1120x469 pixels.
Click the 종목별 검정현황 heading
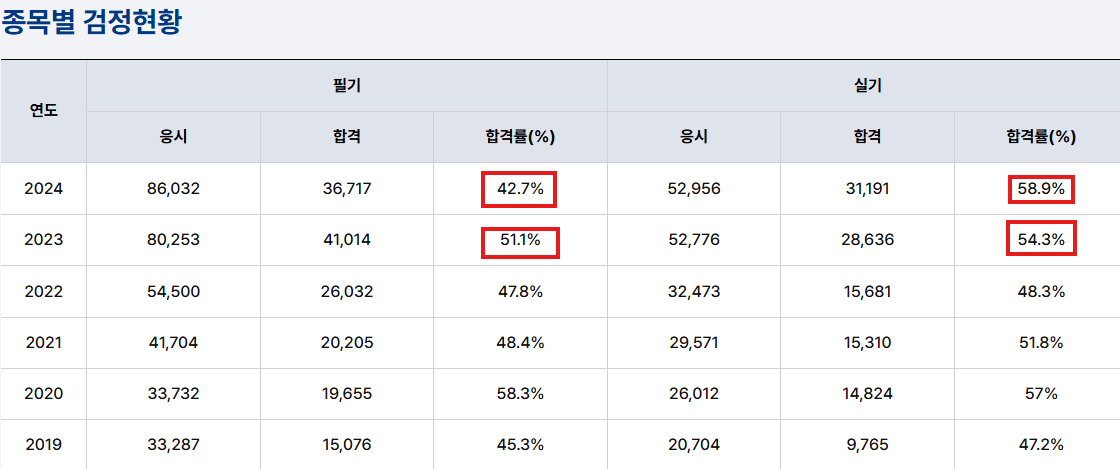click(91, 24)
